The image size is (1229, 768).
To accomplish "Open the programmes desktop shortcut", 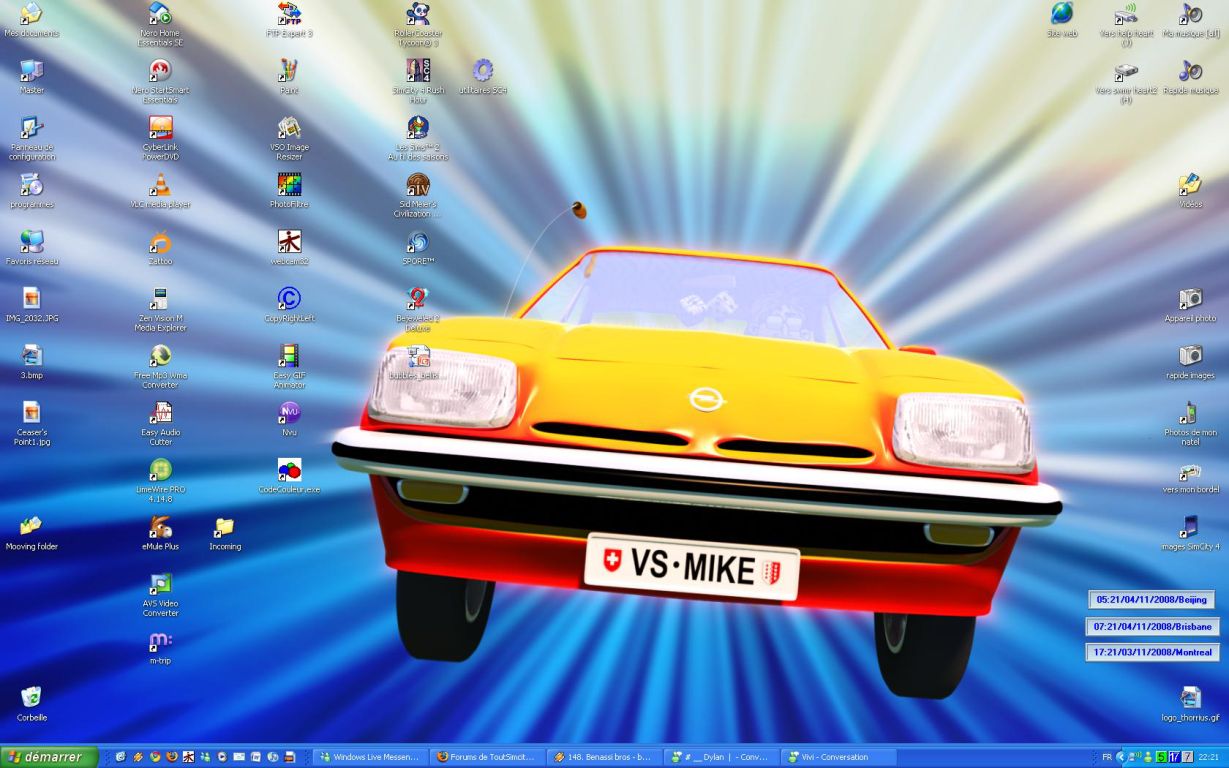I will pyautogui.click(x=31, y=185).
